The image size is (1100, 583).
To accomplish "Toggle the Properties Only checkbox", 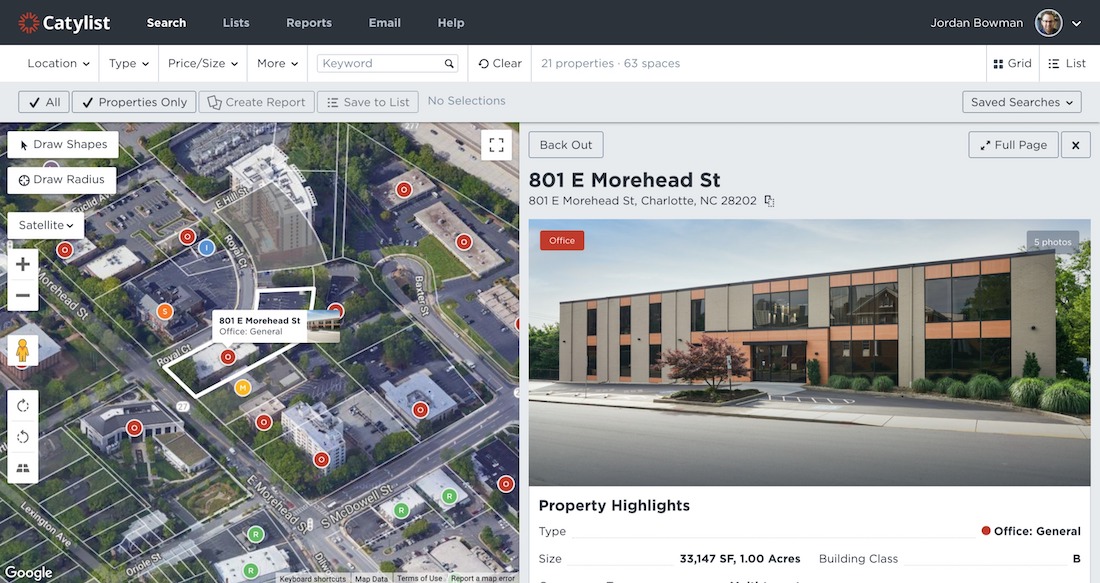I will pyautogui.click(x=135, y=102).
